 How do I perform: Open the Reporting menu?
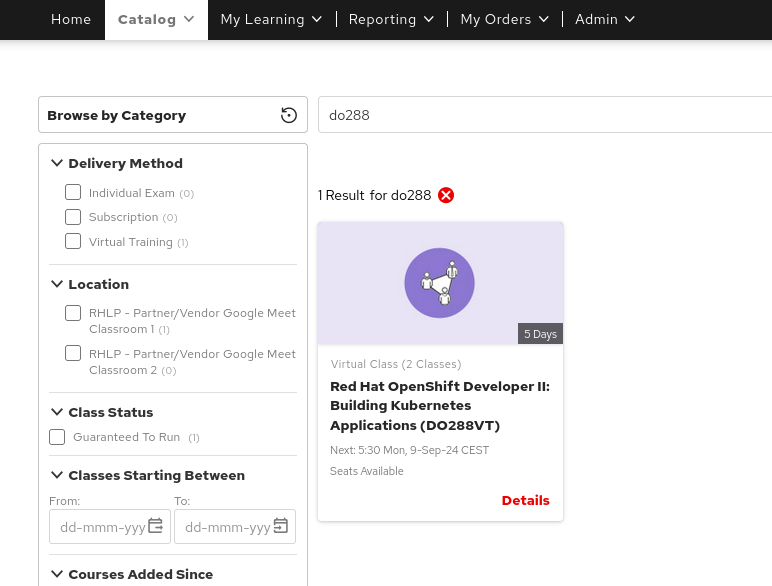391,19
